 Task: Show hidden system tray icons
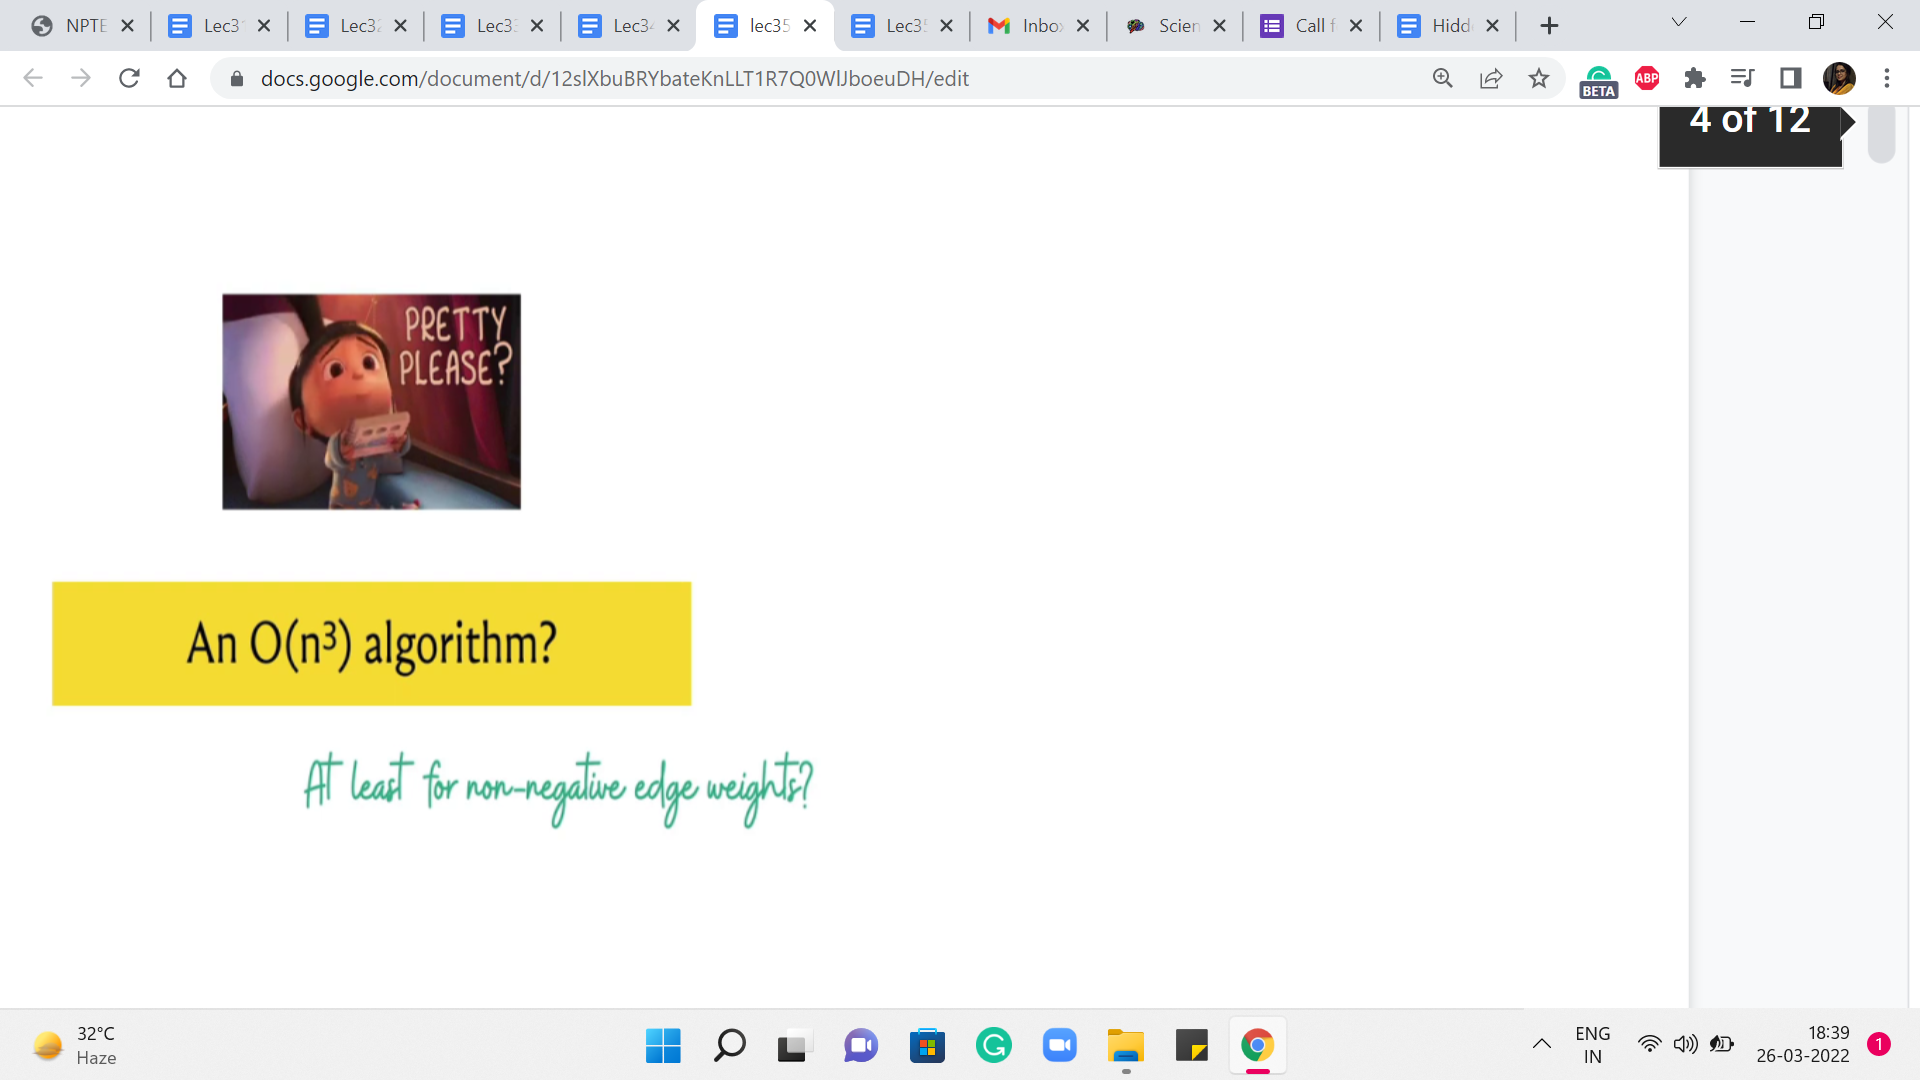tap(1542, 1045)
